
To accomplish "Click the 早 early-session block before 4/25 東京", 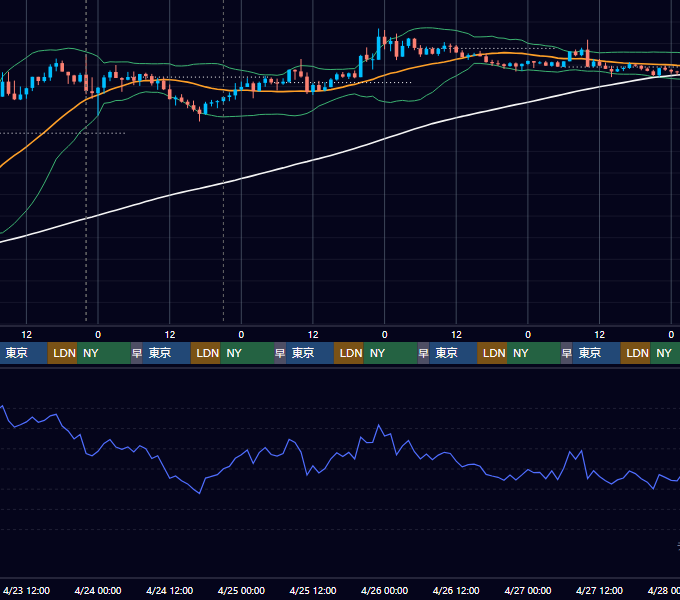I will click(x=280, y=353).
